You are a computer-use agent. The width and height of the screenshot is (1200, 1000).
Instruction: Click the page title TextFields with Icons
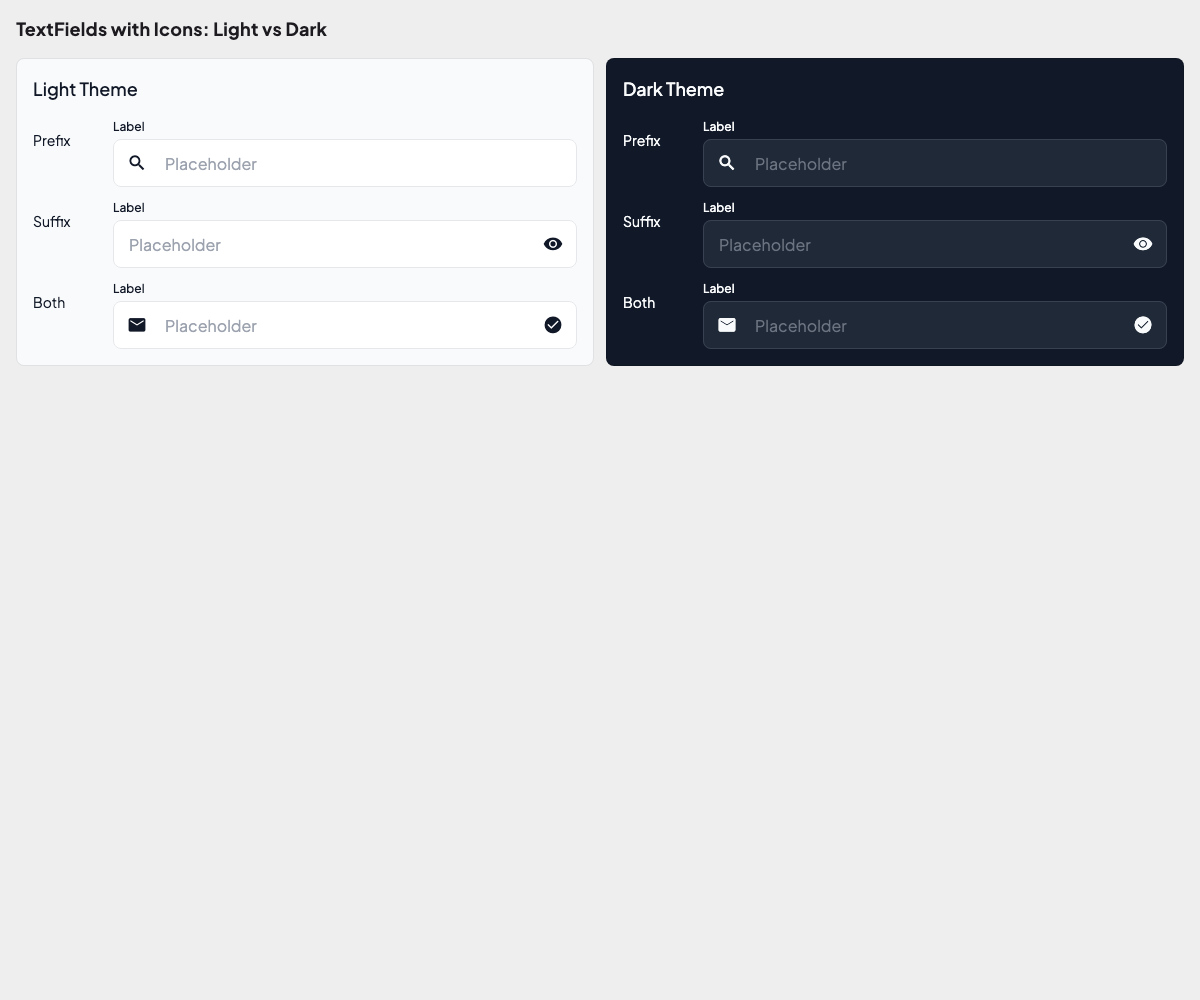click(x=171, y=29)
